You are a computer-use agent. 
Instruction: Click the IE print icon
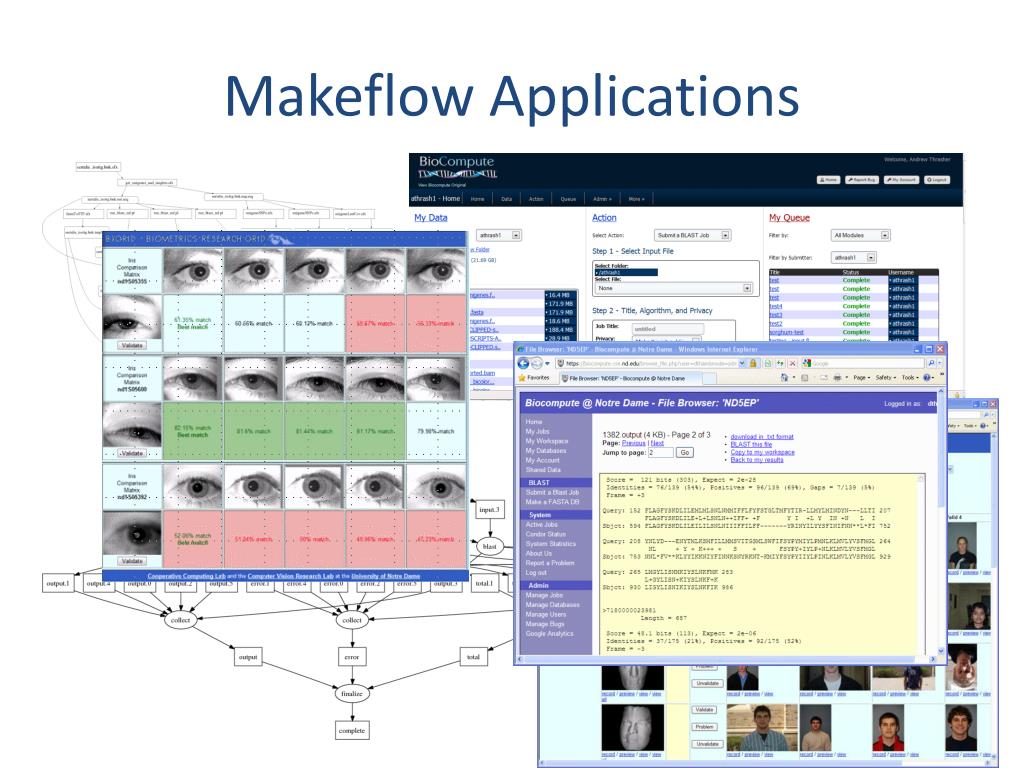click(x=837, y=378)
